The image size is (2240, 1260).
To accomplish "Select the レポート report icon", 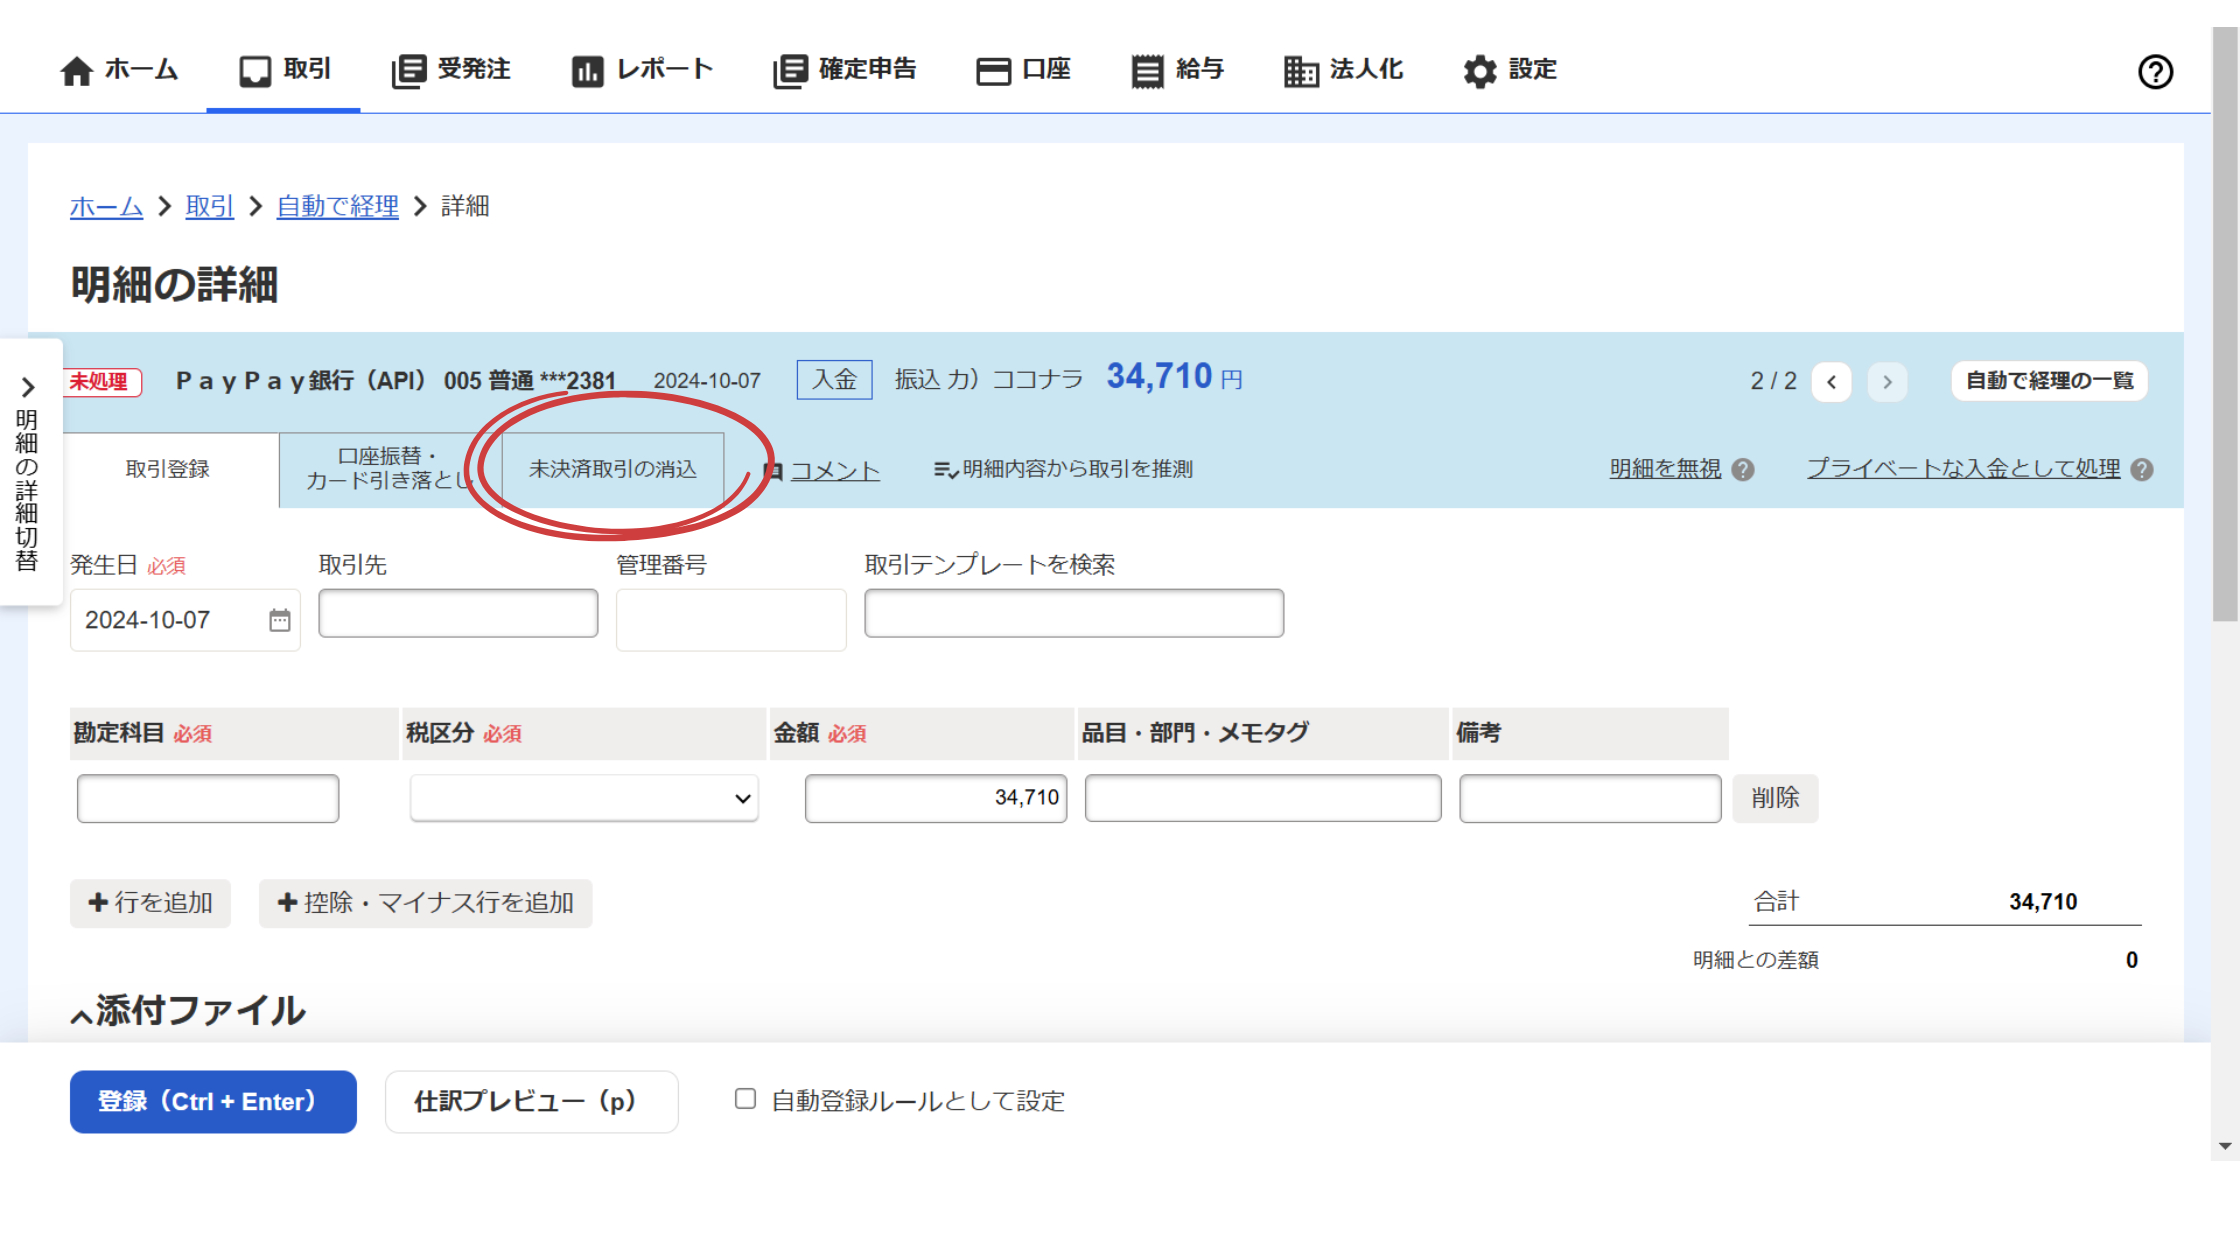I will (x=588, y=70).
